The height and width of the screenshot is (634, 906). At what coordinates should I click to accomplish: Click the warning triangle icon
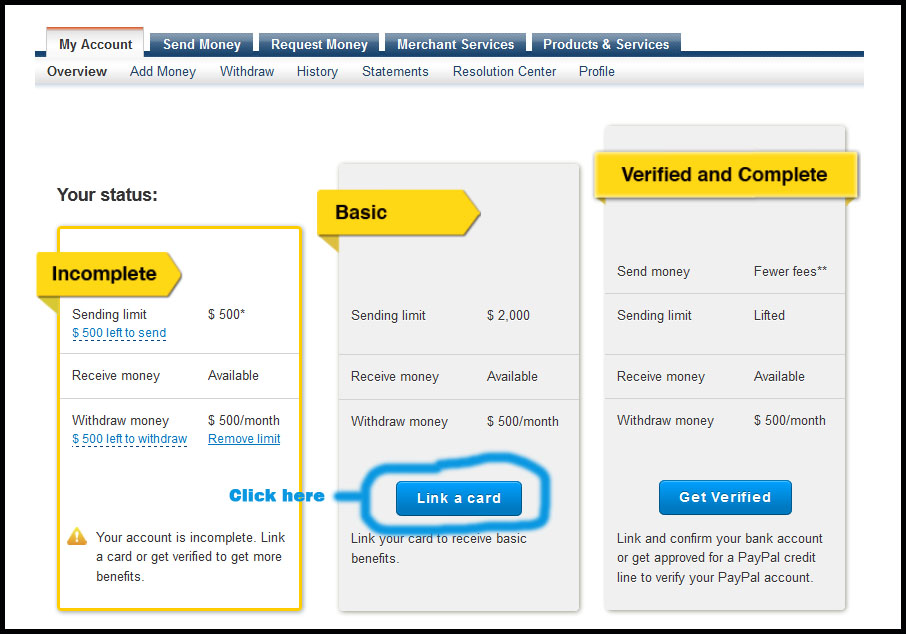tap(77, 537)
